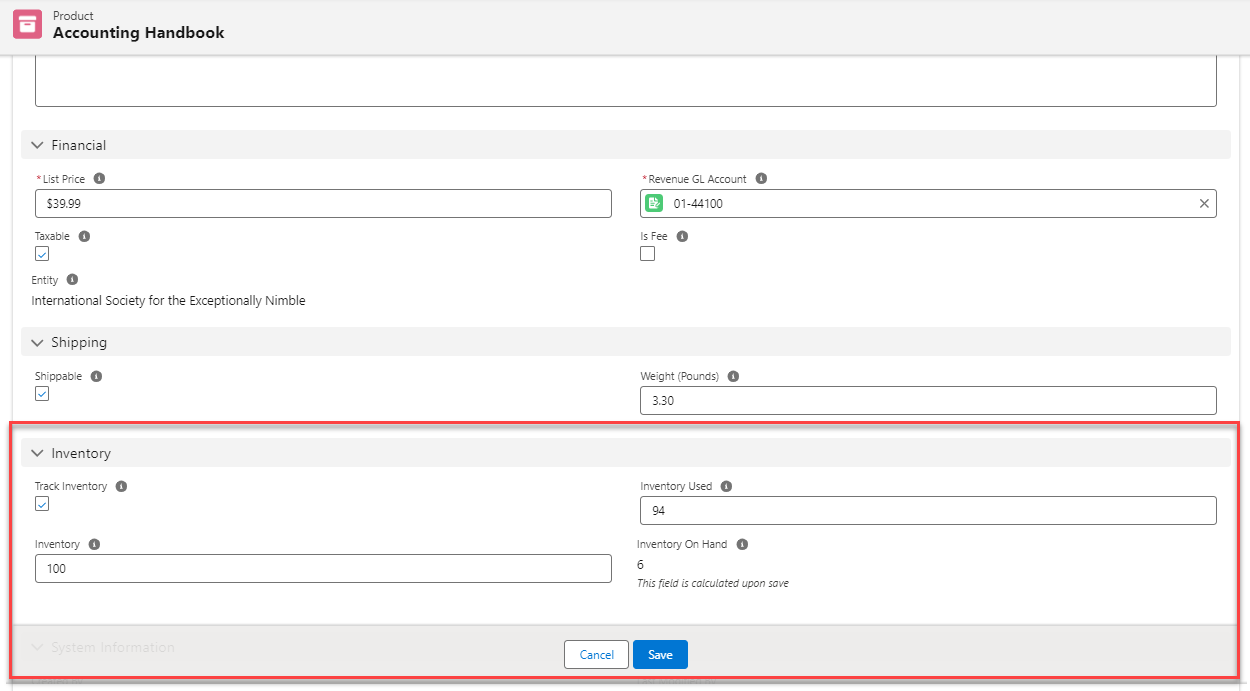The image size is (1250, 691).
Task: Click into the Inventory Used field
Action: click(x=927, y=511)
